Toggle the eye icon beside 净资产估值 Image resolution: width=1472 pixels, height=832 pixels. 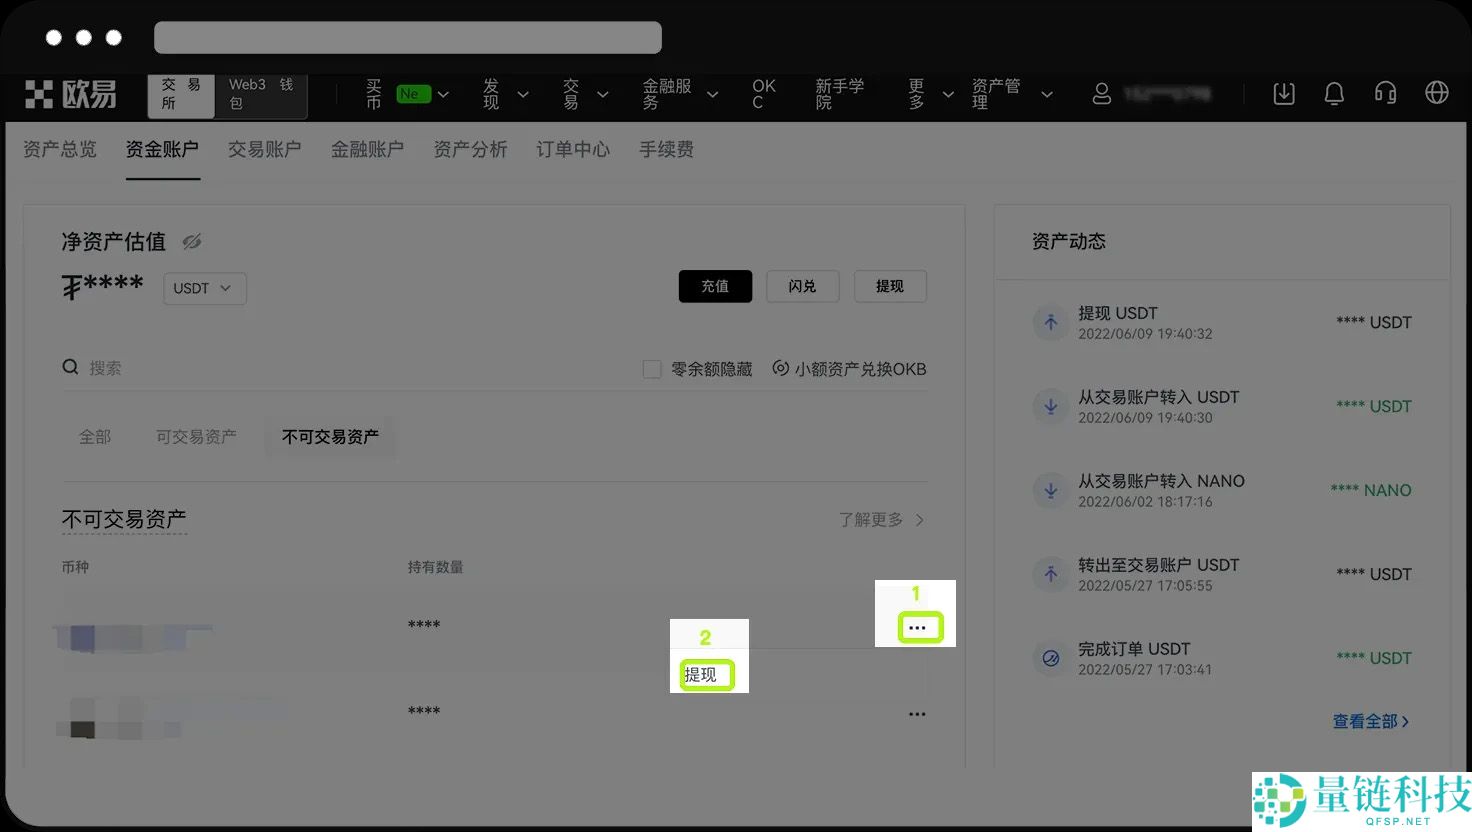coord(192,241)
